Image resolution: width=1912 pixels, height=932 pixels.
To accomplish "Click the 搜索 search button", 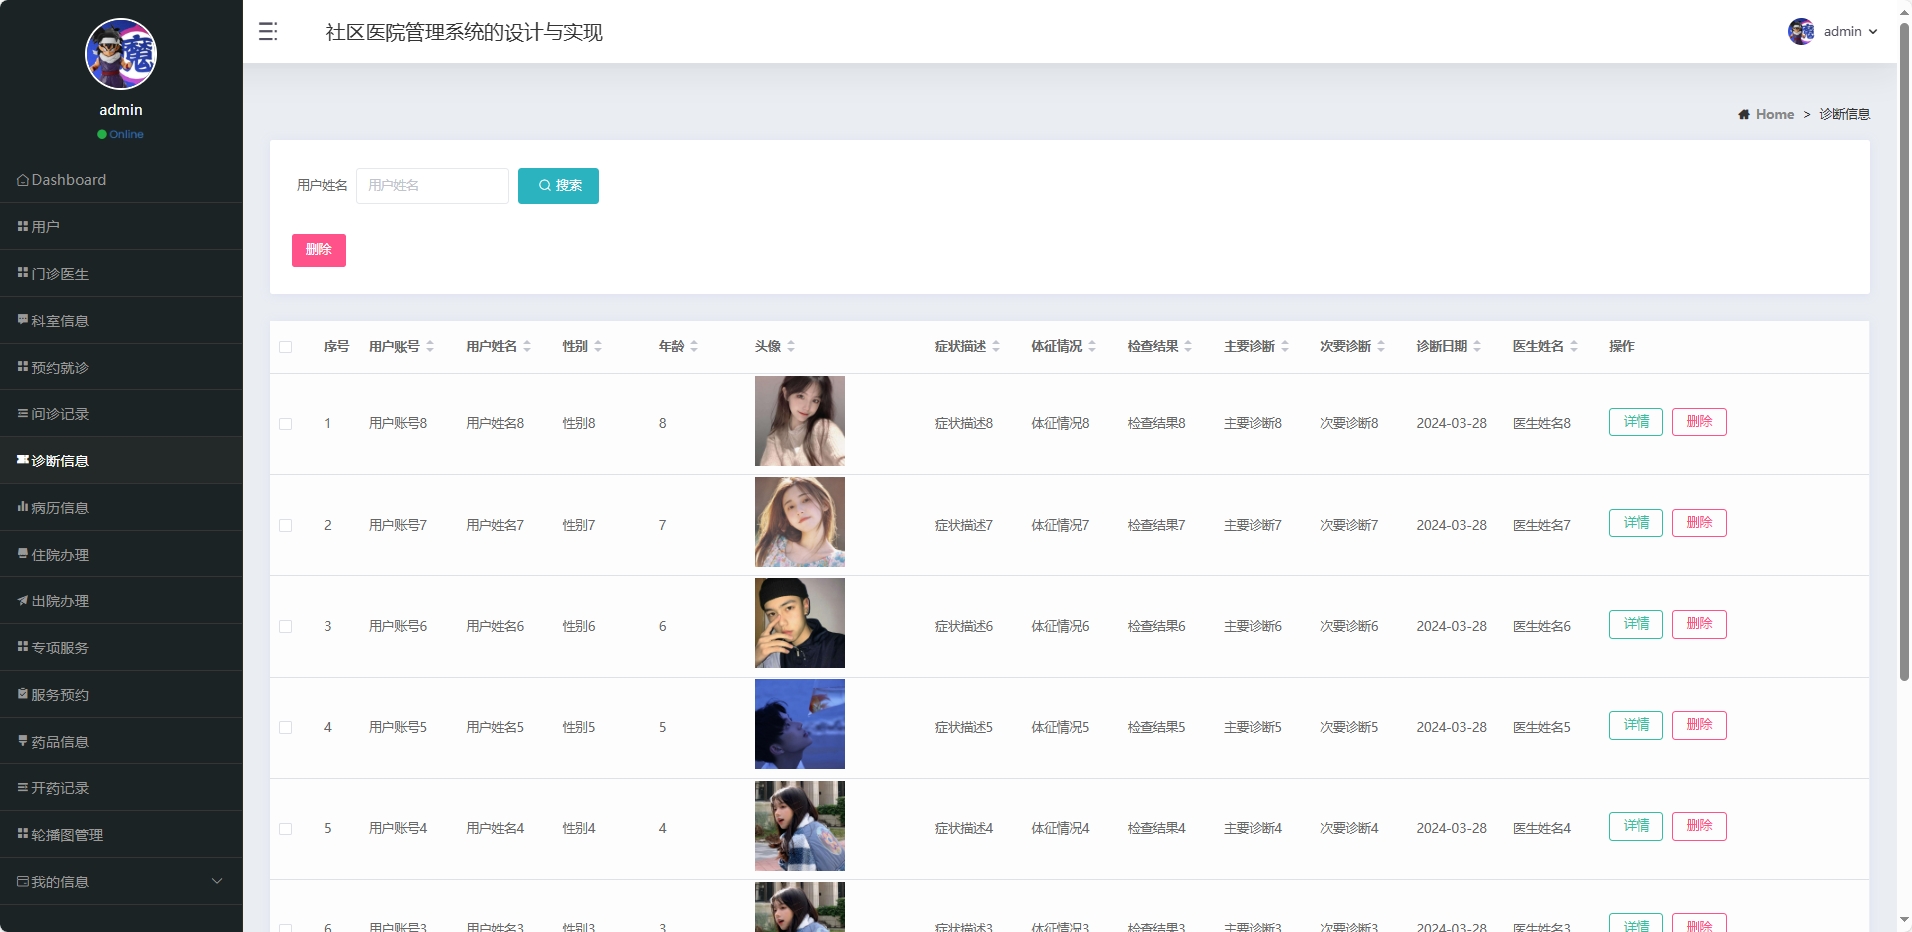I will pos(558,186).
